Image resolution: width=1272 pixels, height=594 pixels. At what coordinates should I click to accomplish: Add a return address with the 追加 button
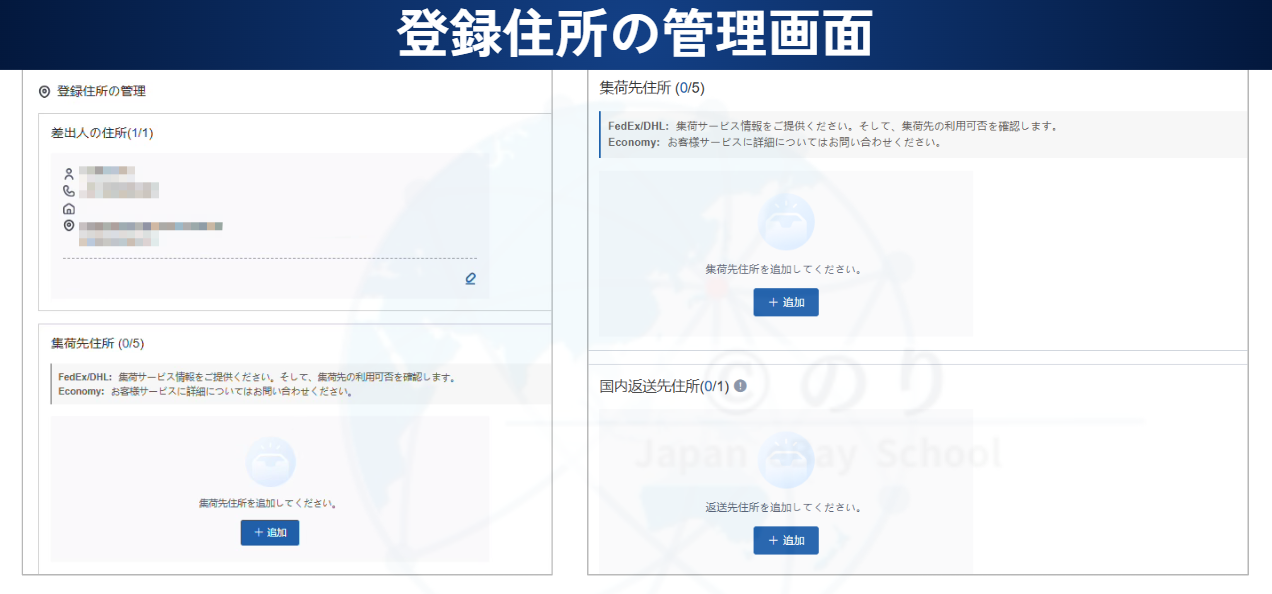click(x=786, y=540)
